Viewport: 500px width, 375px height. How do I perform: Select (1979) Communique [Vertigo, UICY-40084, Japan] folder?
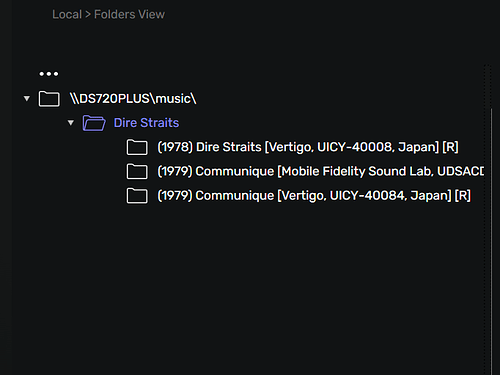coord(314,196)
